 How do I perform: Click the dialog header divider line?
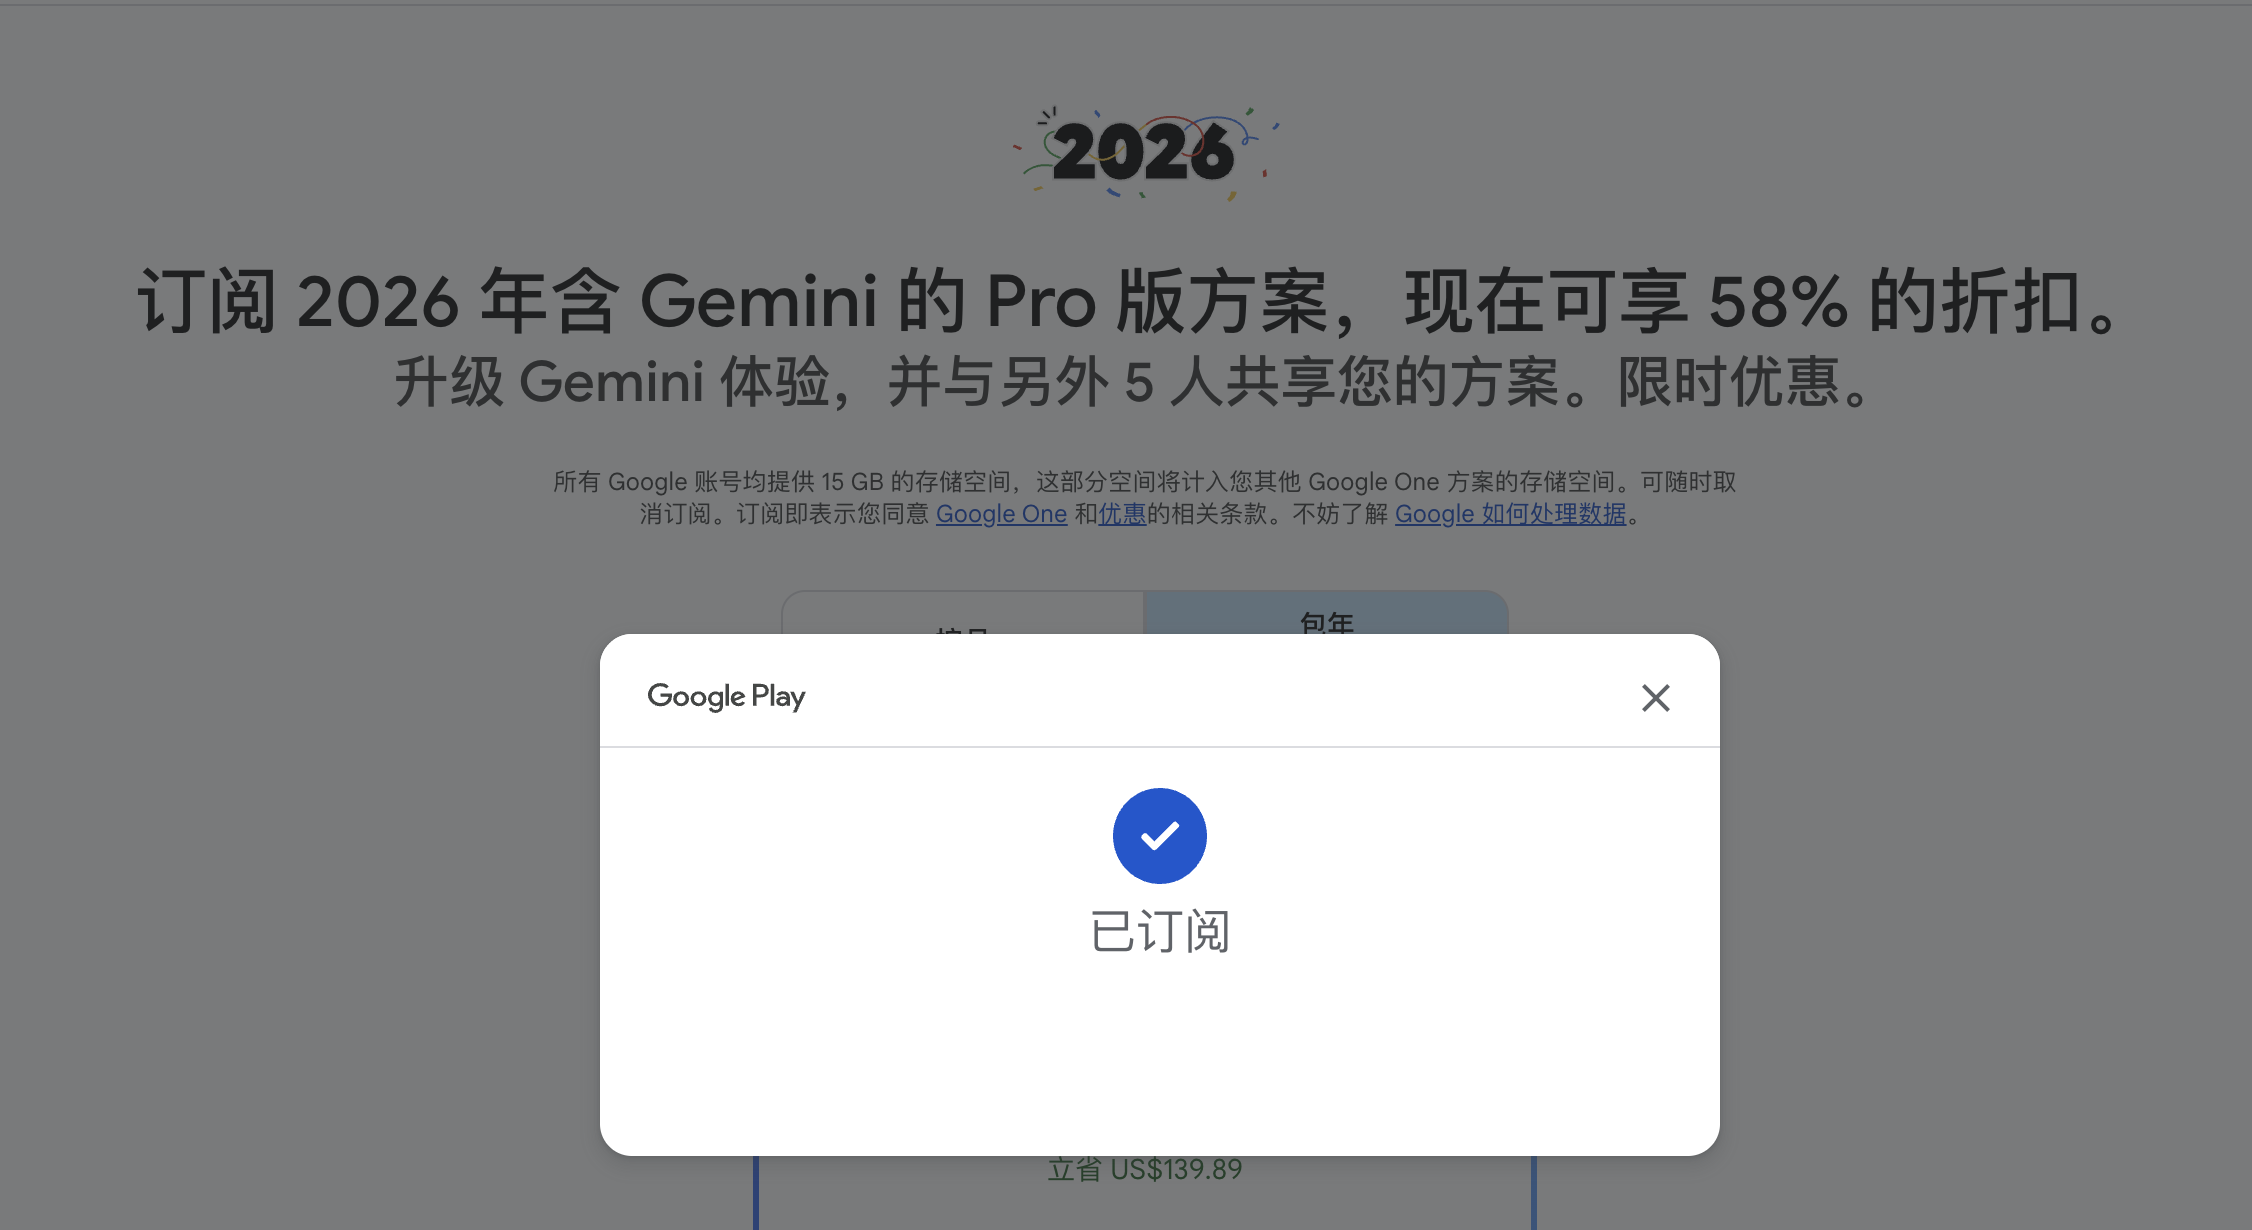(x=1160, y=747)
